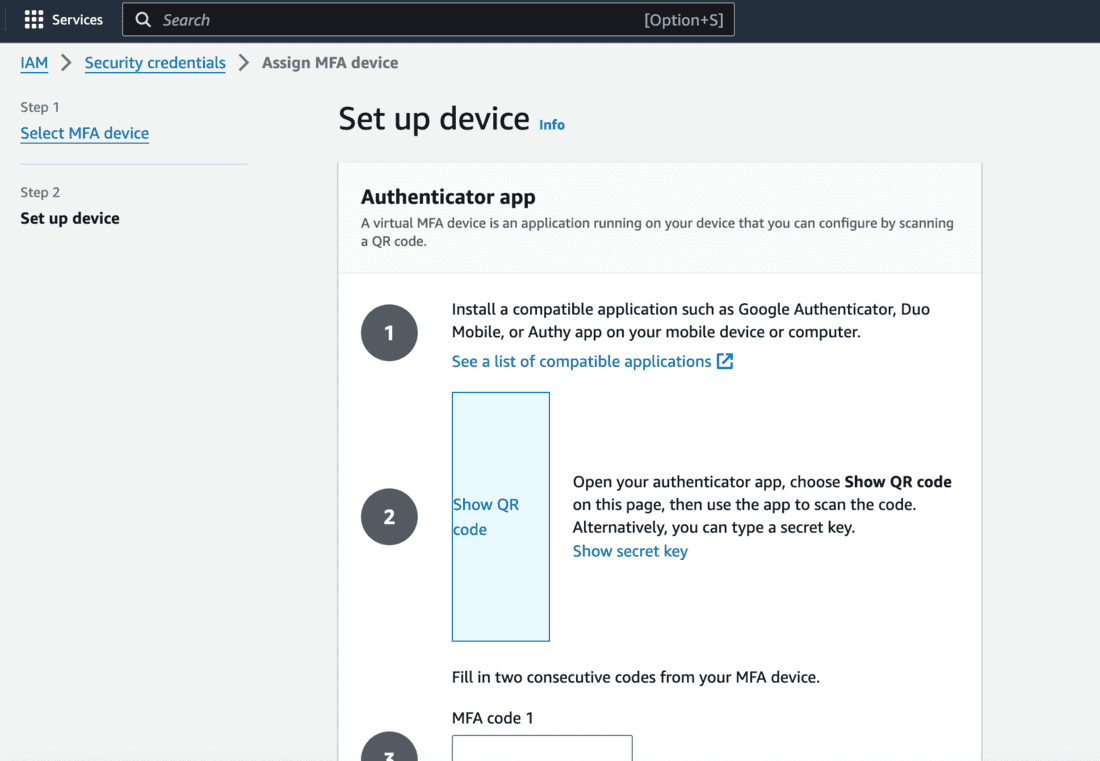Viewport: 1100px width, 761px height.
Task: Click the [Option+S] shortcut hint
Action: (x=683, y=20)
